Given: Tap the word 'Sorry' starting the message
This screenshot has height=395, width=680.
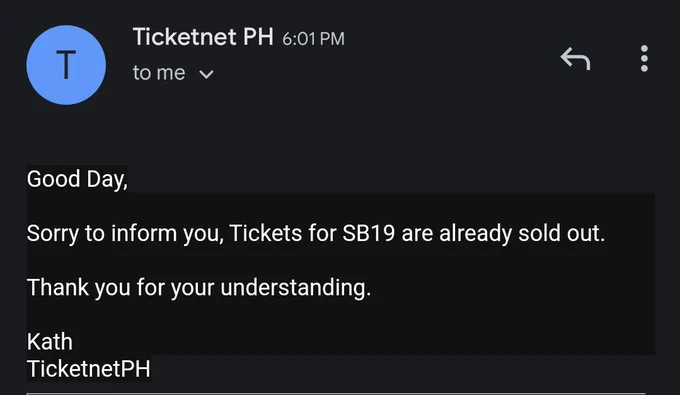Looking at the screenshot, I should click(x=53, y=234).
